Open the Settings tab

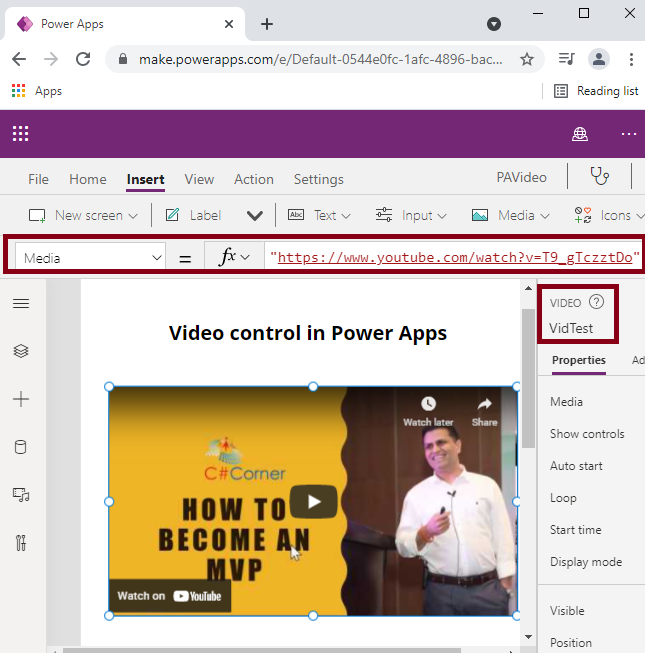319,179
